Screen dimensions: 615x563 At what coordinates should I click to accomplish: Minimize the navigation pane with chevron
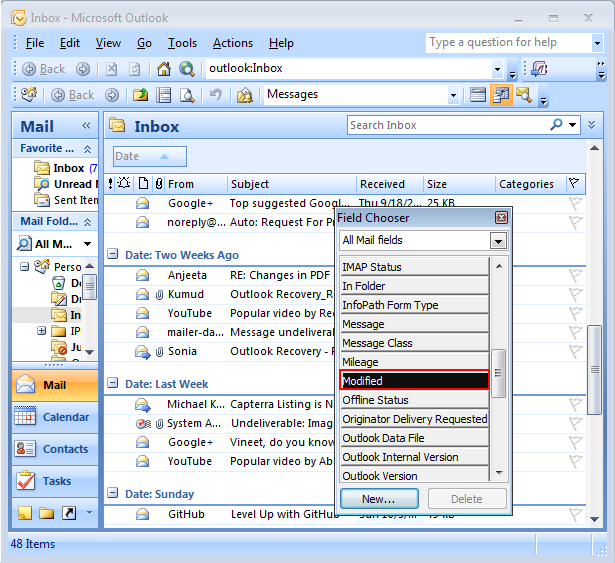click(x=86, y=126)
